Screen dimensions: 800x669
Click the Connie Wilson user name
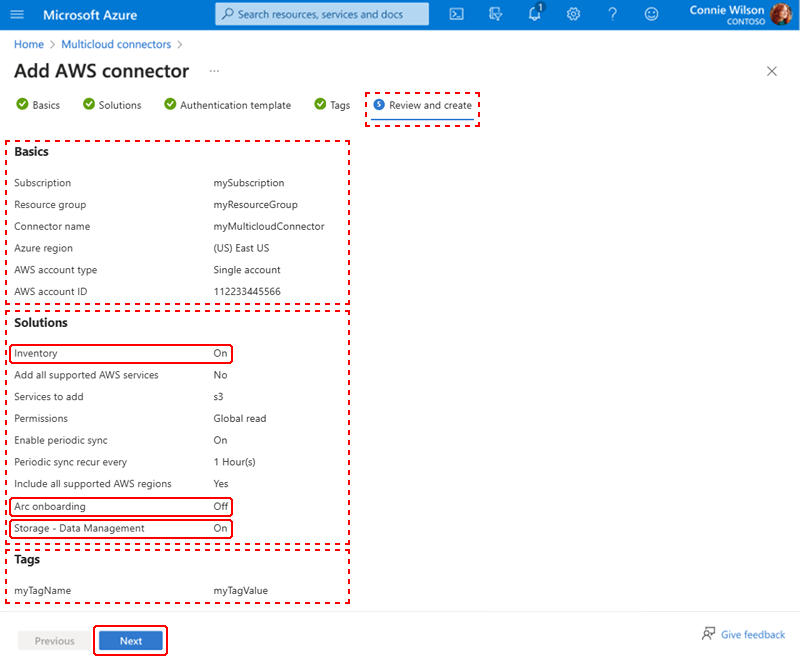pos(727,10)
